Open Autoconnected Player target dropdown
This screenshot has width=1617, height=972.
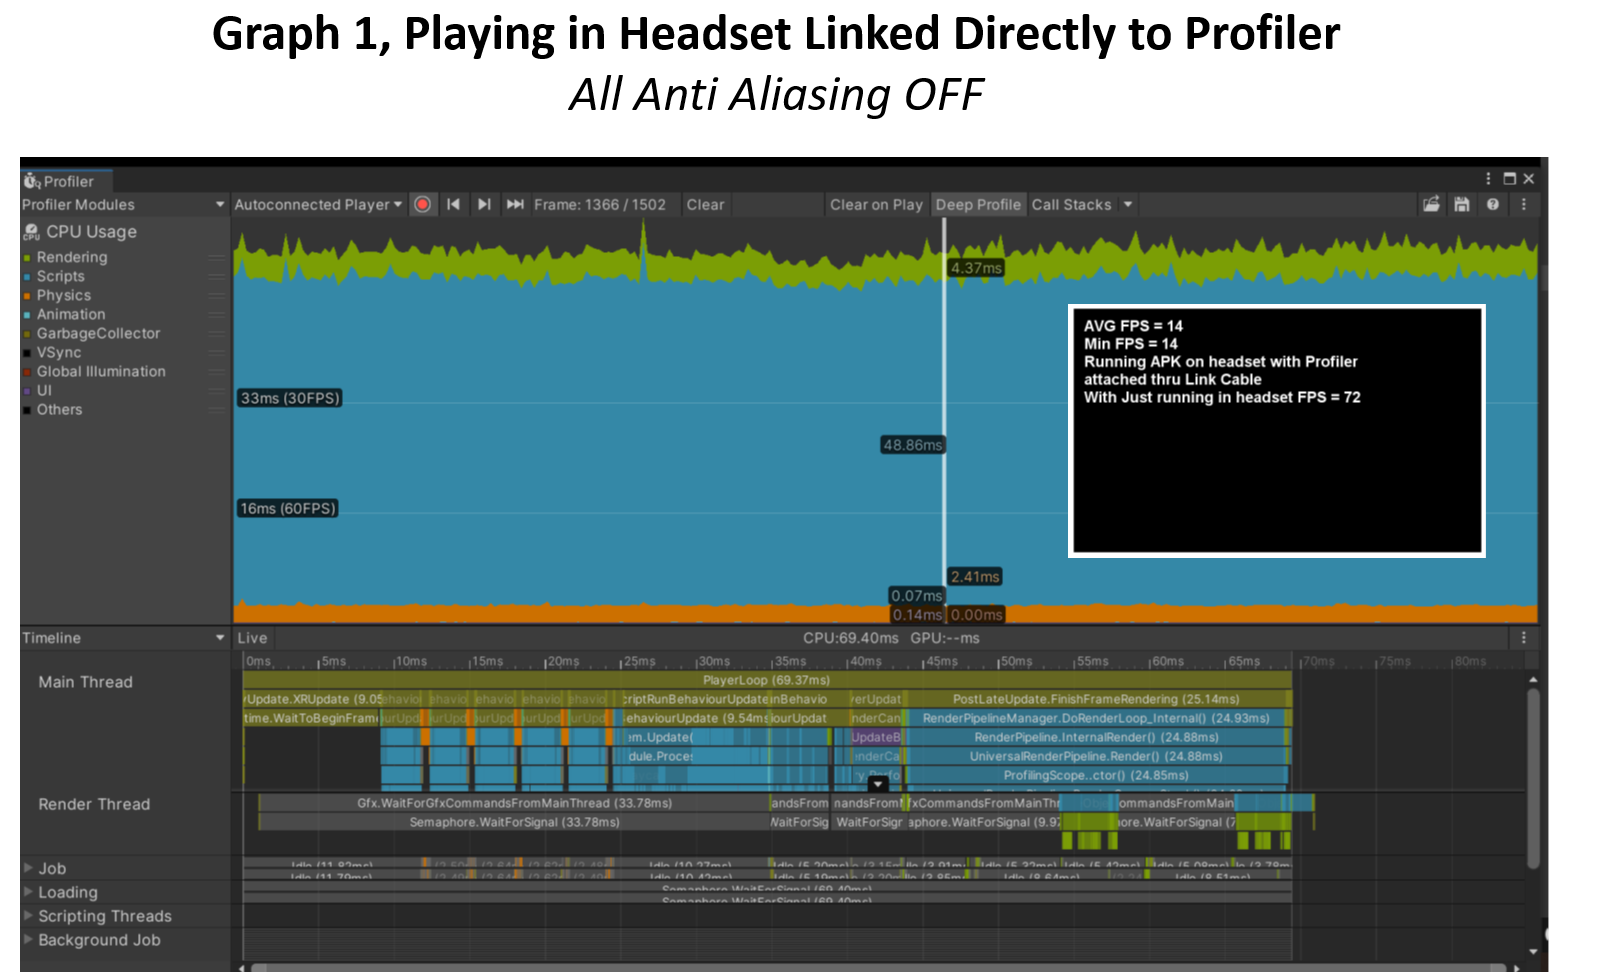[x=318, y=204]
